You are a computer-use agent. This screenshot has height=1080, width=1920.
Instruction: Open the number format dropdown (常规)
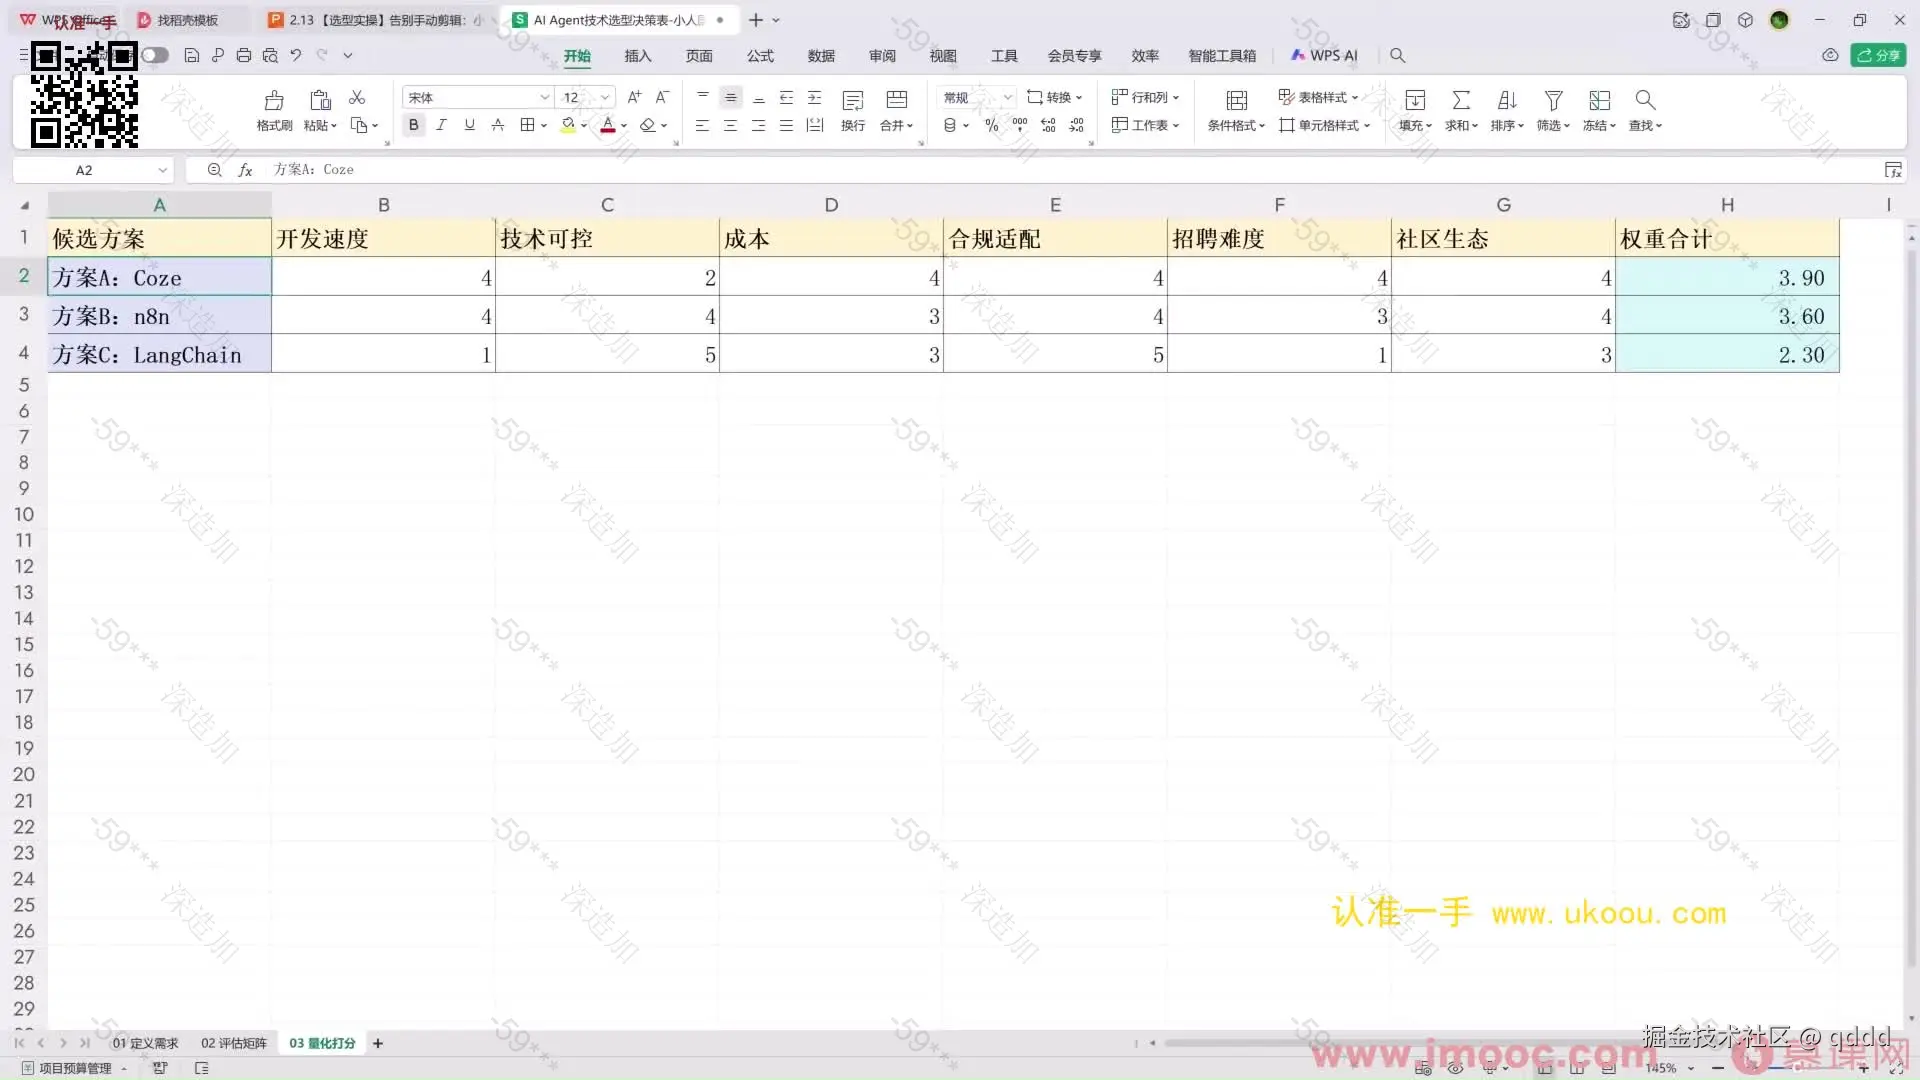tap(1008, 97)
